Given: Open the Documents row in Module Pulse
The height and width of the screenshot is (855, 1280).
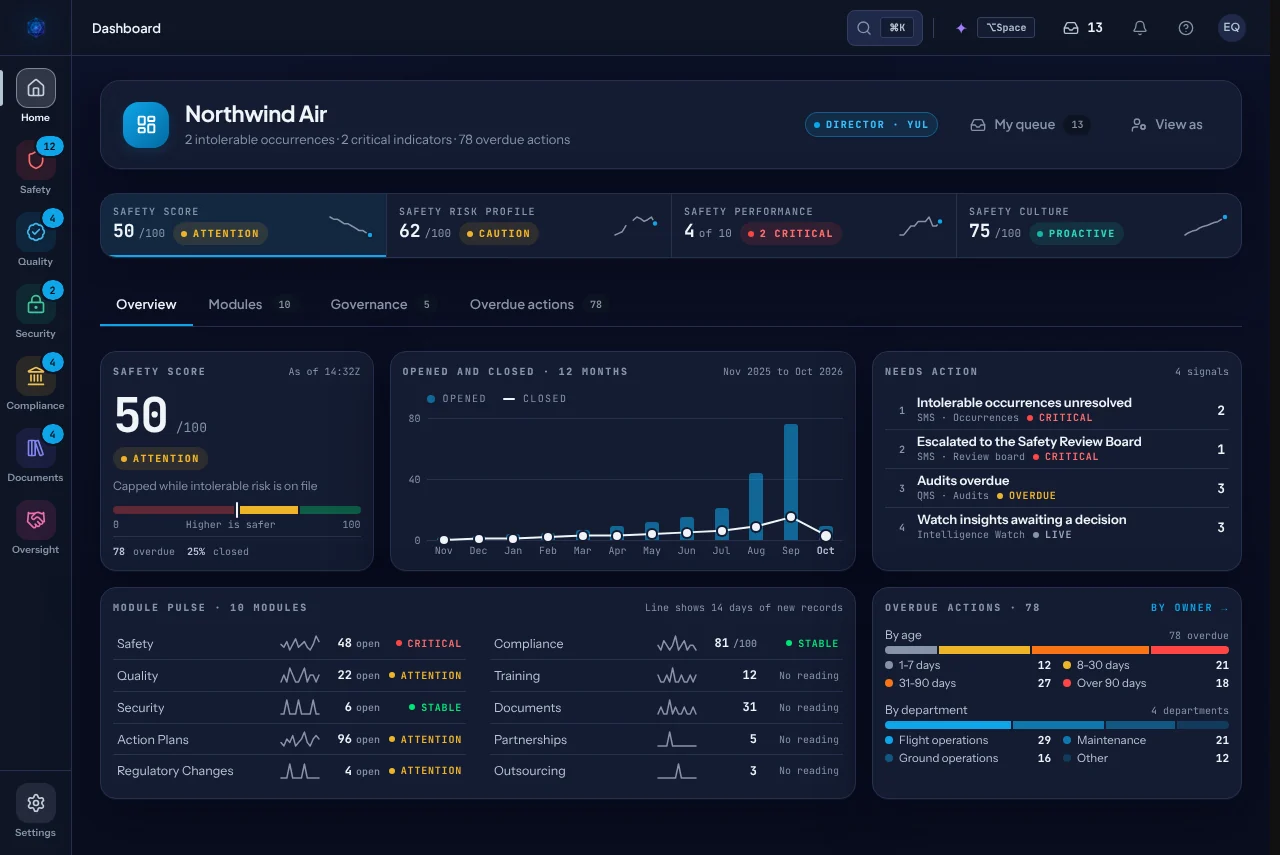Looking at the screenshot, I should tap(666, 708).
